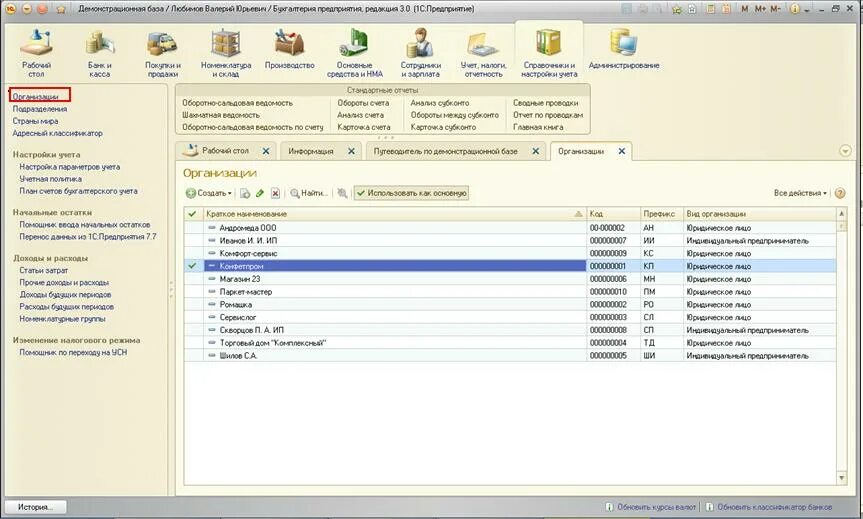Click the row icon next to Ромашка
The width and height of the screenshot is (863, 519).
point(211,304)
